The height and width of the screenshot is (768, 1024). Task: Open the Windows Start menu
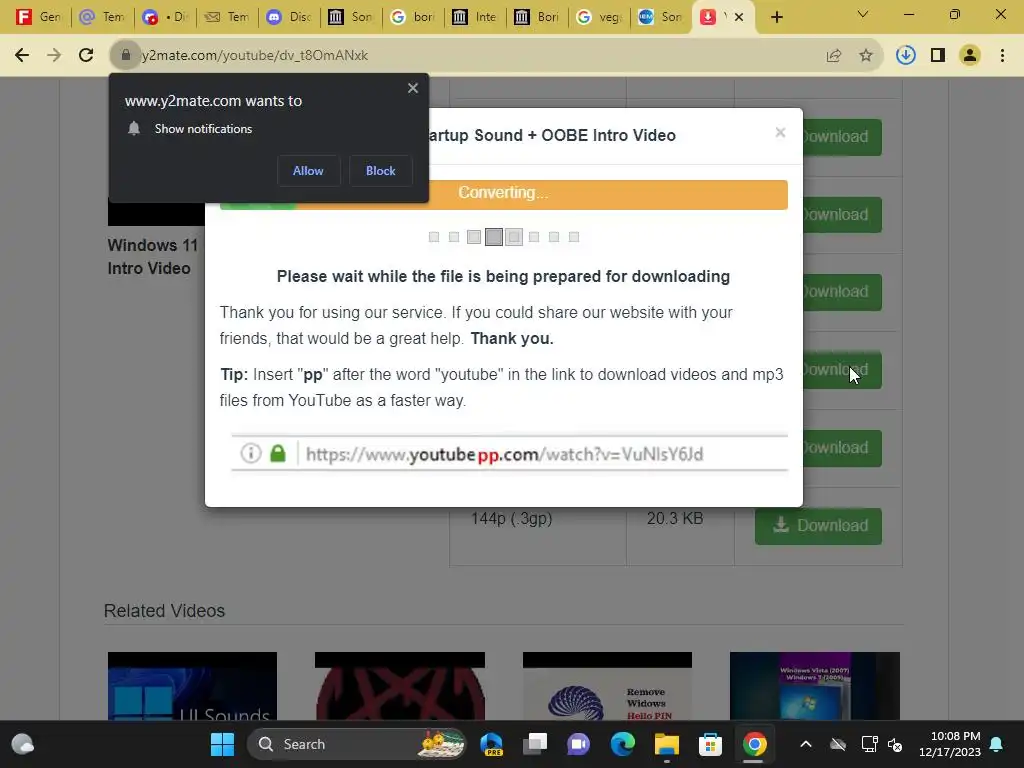[x=222, y=744]
